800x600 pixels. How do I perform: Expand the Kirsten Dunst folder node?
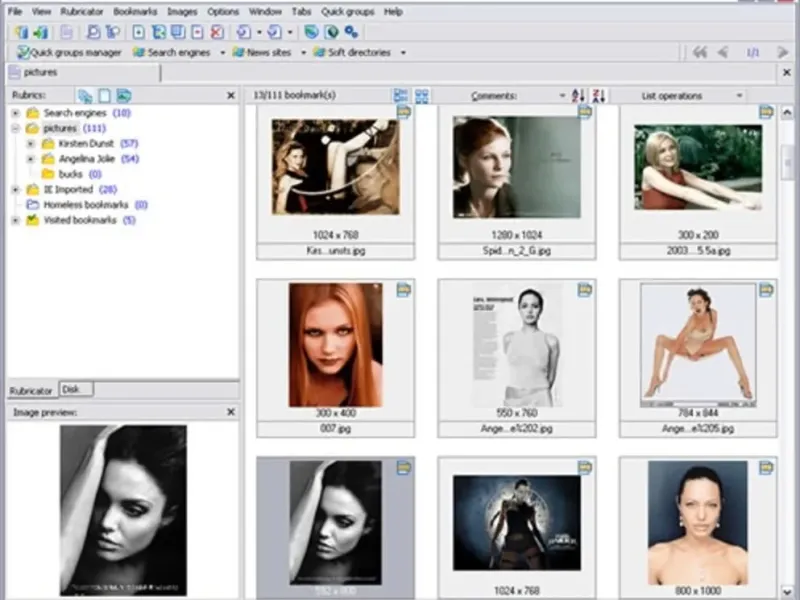click(x=30, y=144)
